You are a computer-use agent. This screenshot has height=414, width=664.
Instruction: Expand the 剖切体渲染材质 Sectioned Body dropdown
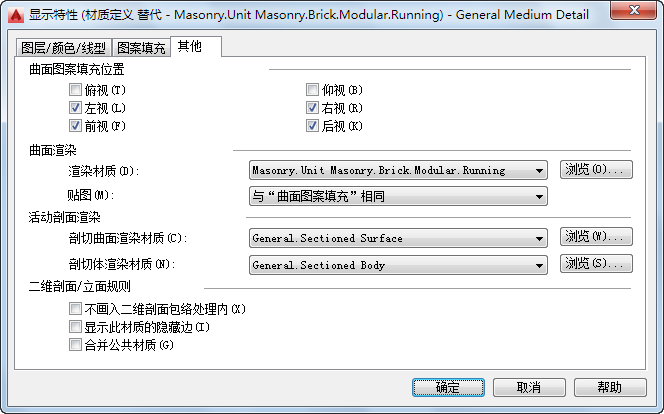398,265
